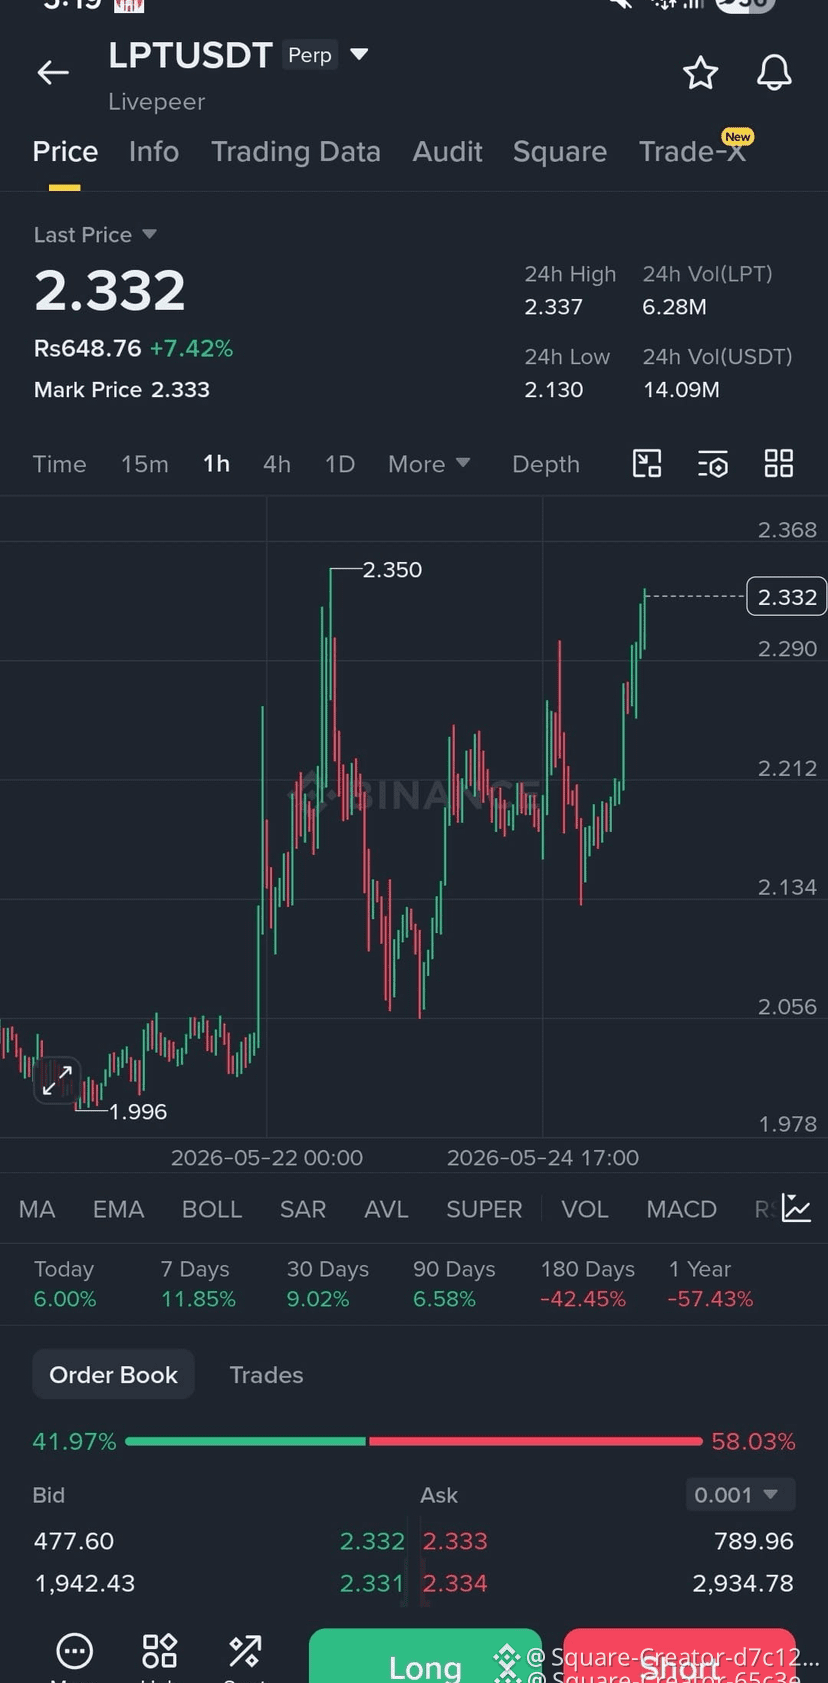Open Audit tab
828x1683 pixels.
[447, 152]
